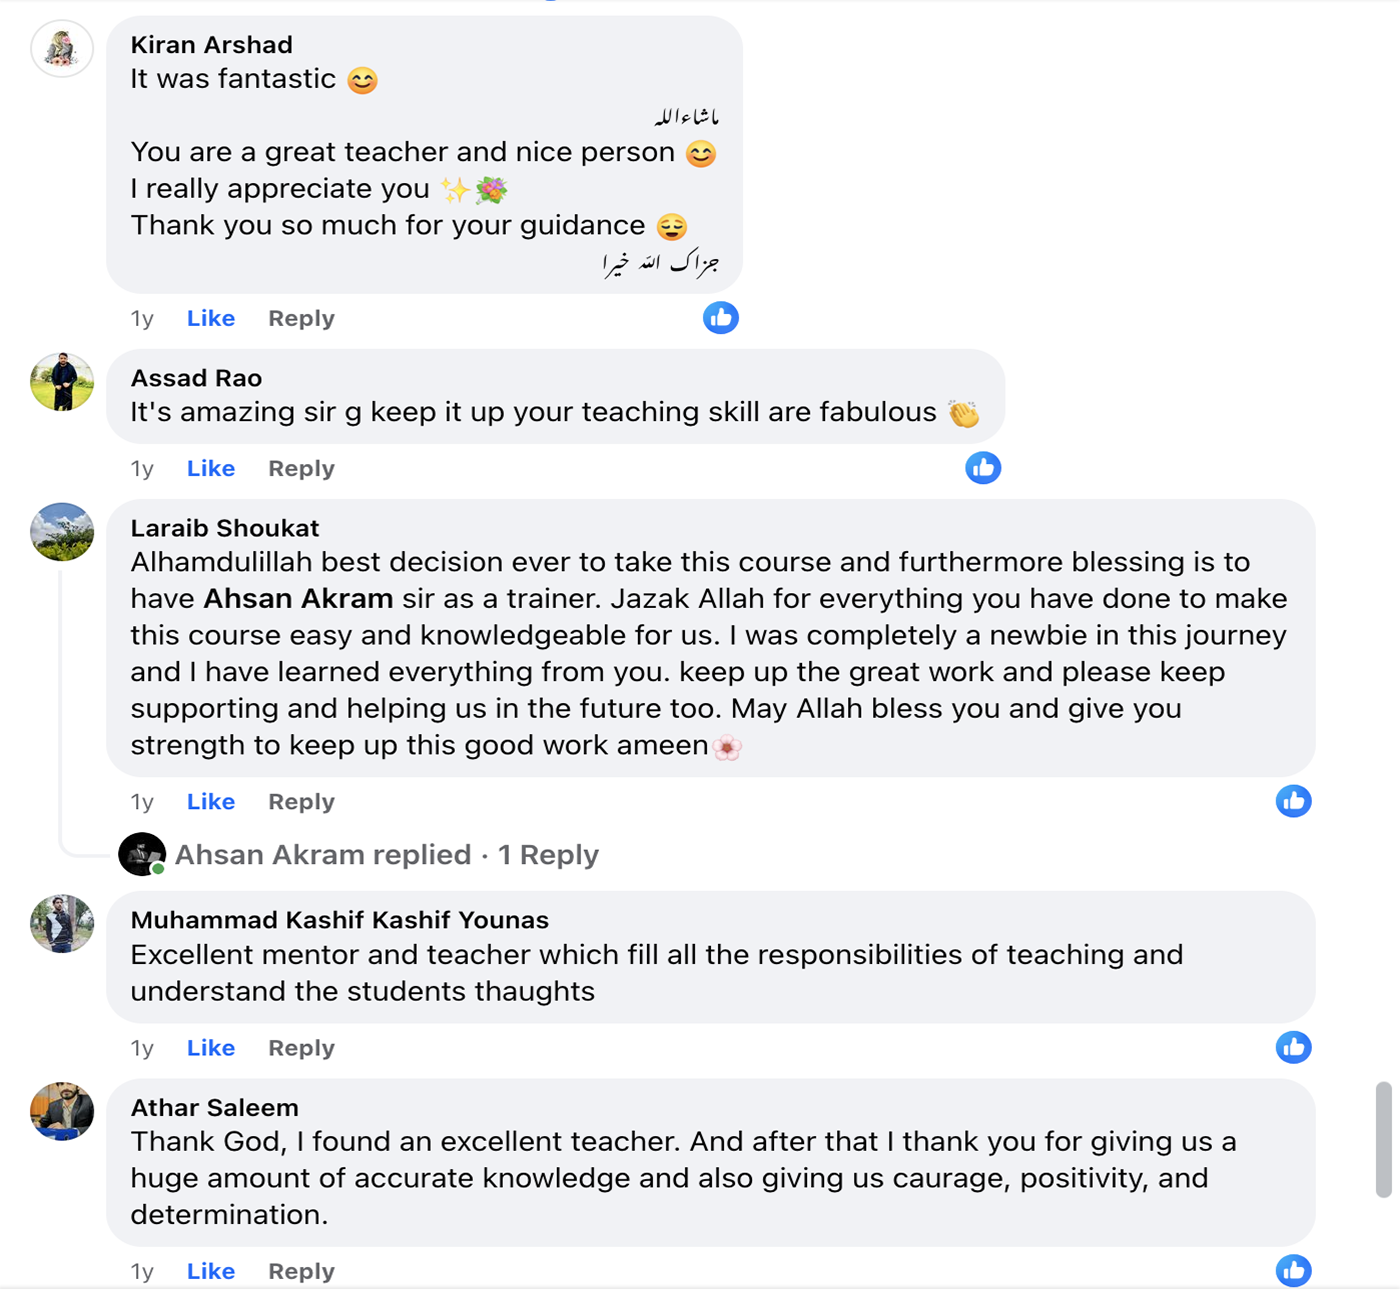Open reactions on Laraib Shoukat's comment
The height and width of the screenshot is (1300, 1400).
point(1293,801)
